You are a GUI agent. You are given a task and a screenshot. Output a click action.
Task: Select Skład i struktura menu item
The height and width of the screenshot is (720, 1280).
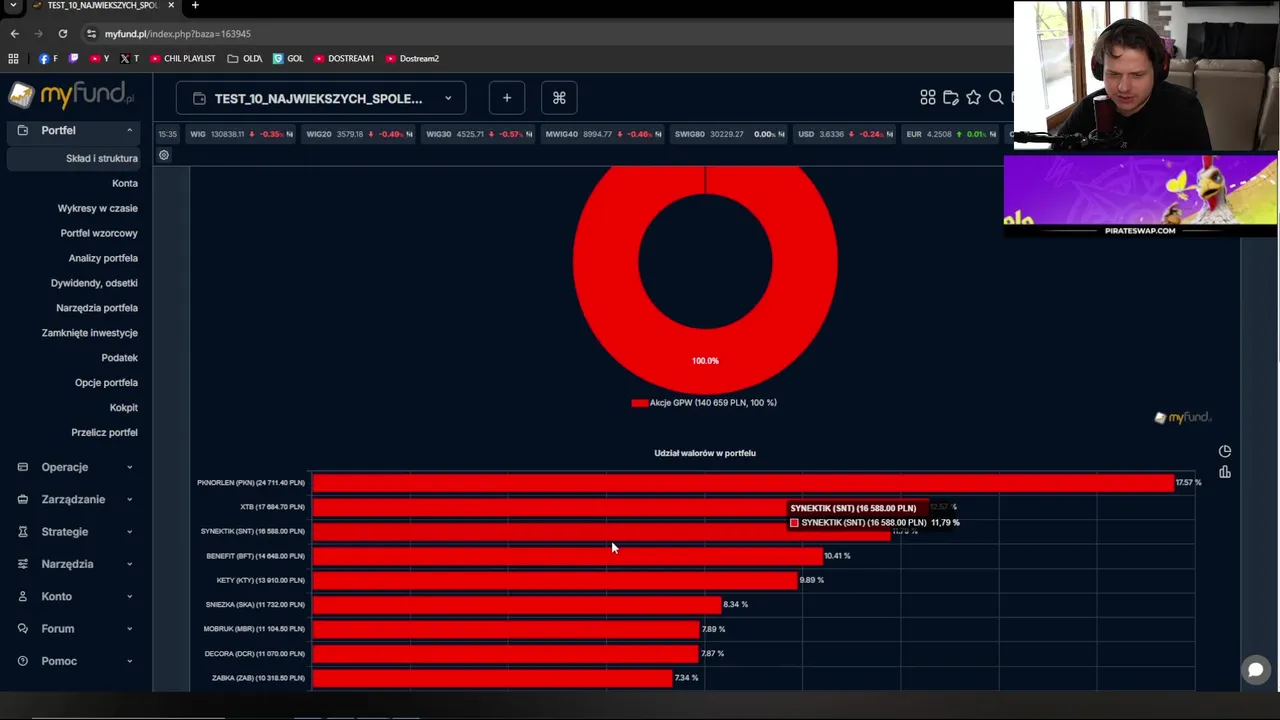click(102, 158)
